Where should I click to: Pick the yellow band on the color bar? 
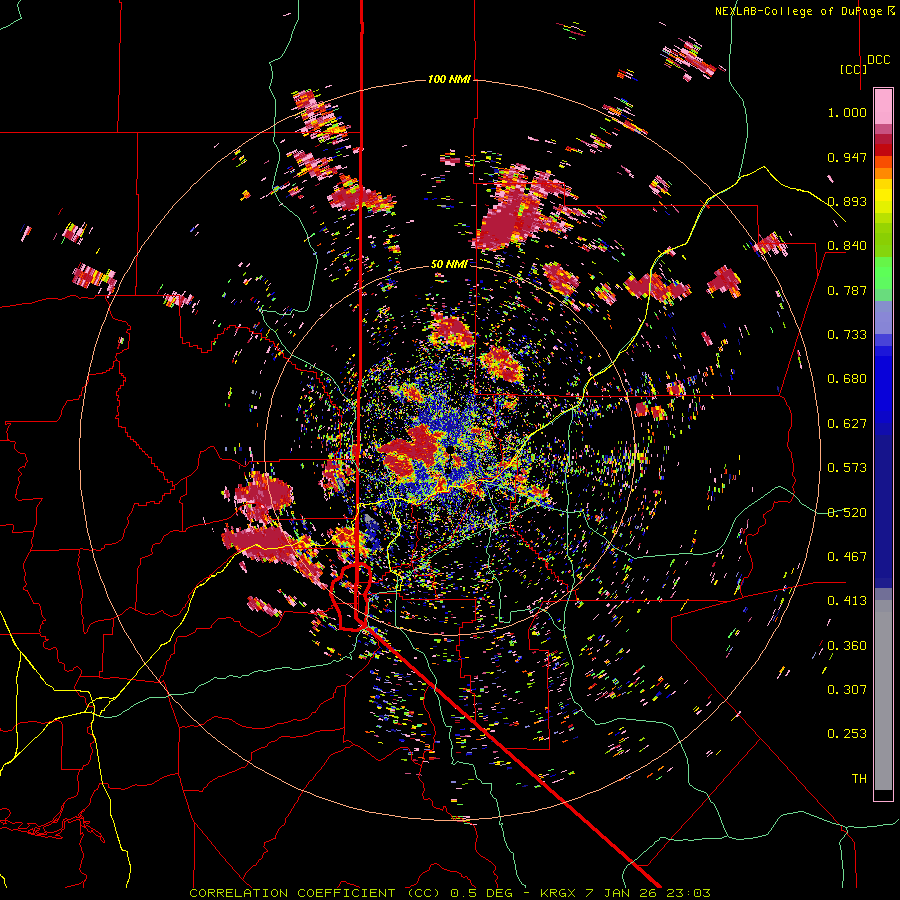(883, 197)
